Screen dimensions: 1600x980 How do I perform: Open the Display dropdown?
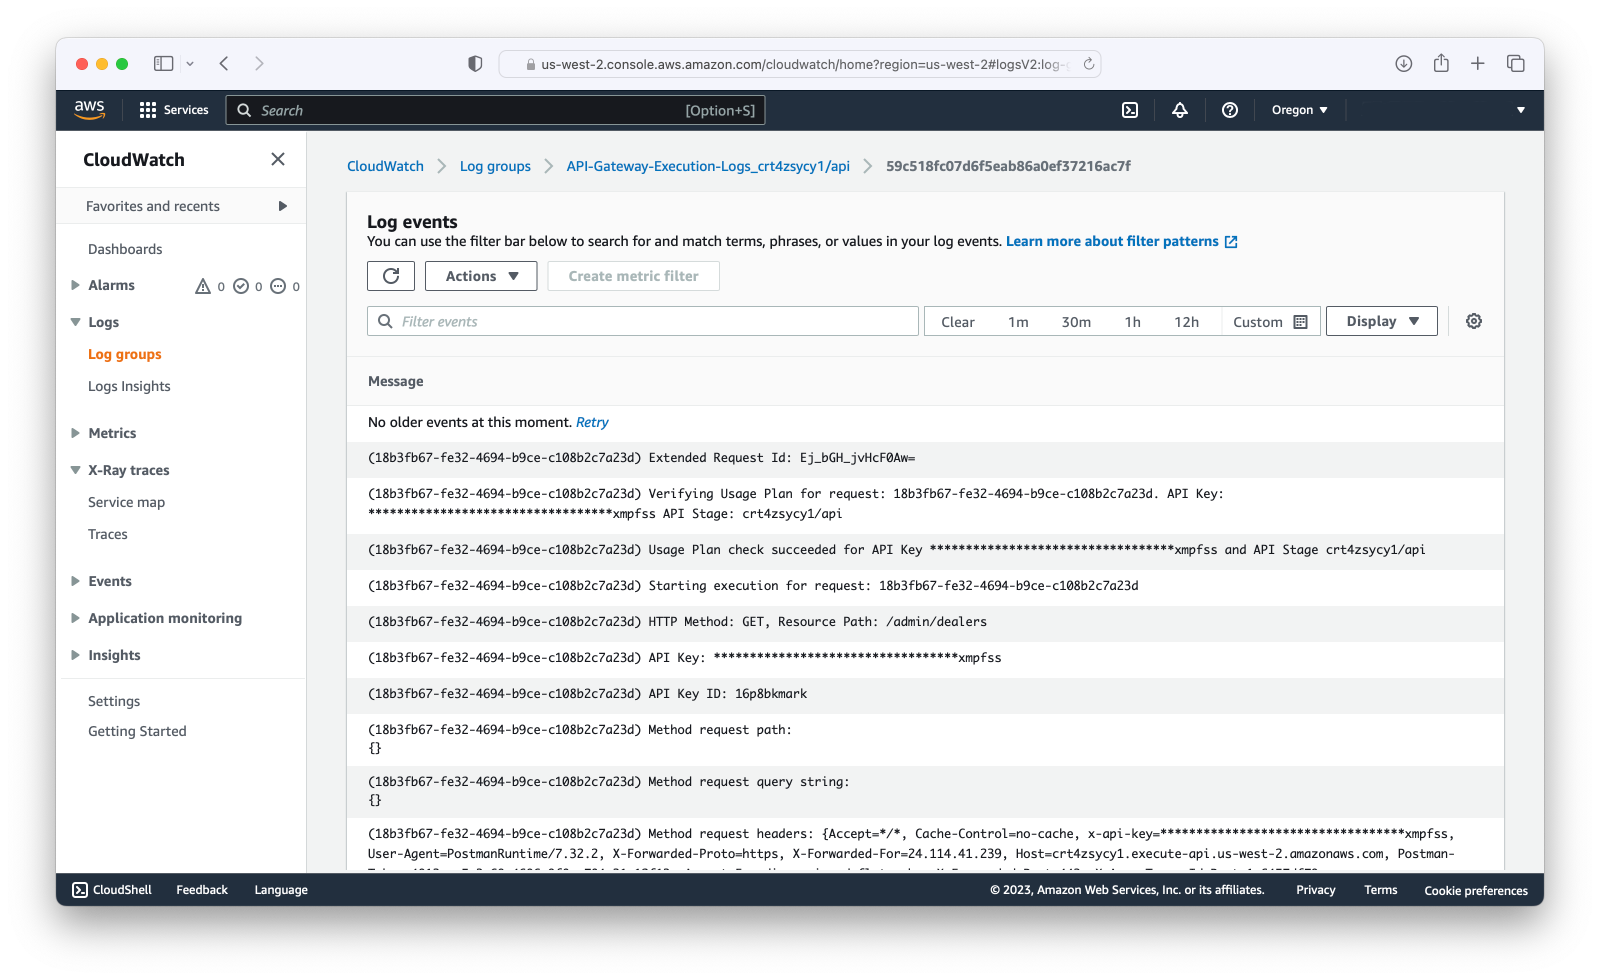pyautogui.click(x=1382, y=321)
